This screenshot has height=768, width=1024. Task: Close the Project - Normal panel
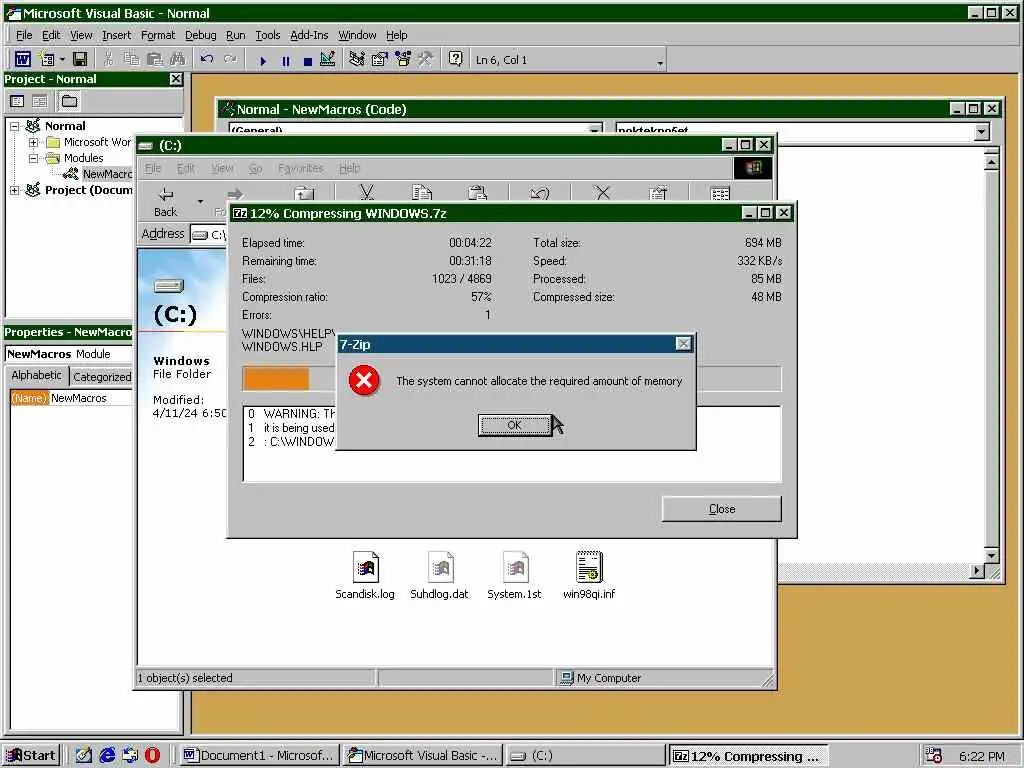pos(176,79)
